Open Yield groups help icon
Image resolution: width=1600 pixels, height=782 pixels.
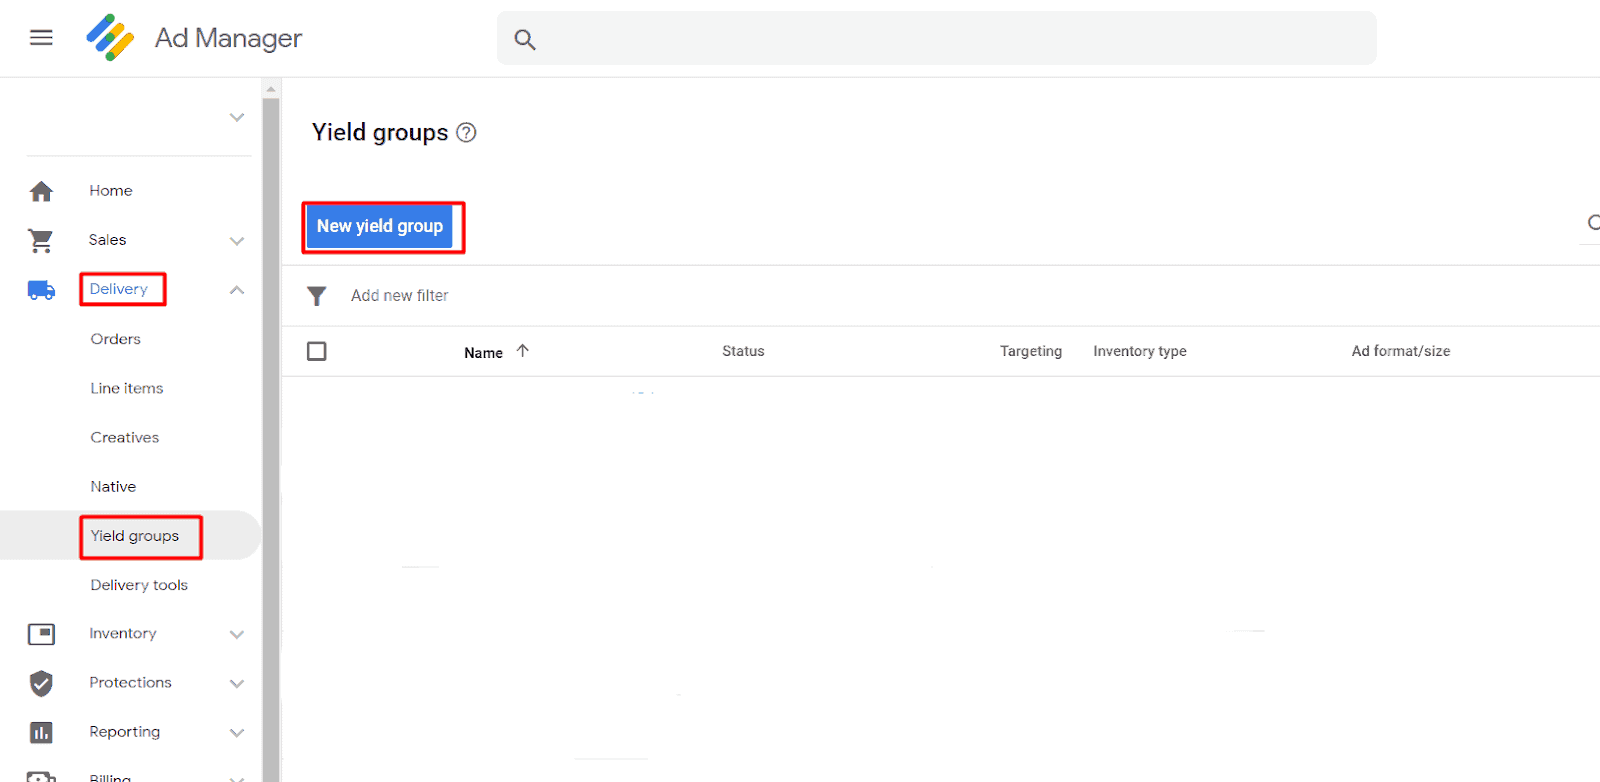[466, 133]
